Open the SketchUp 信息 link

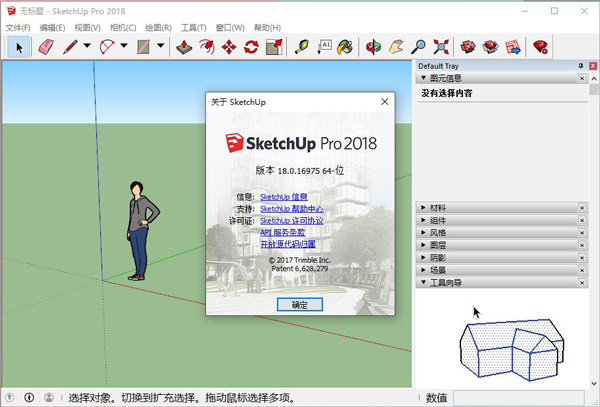click(x=284, y=197)
